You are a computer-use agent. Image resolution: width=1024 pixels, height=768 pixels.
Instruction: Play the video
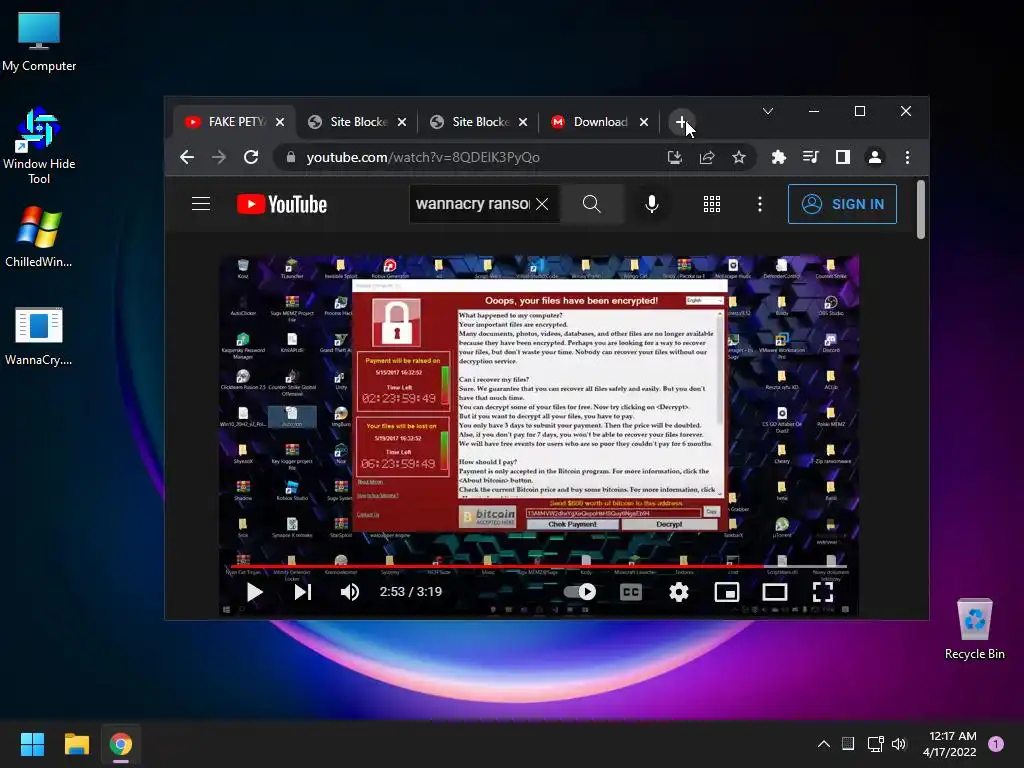coord(254,592)
